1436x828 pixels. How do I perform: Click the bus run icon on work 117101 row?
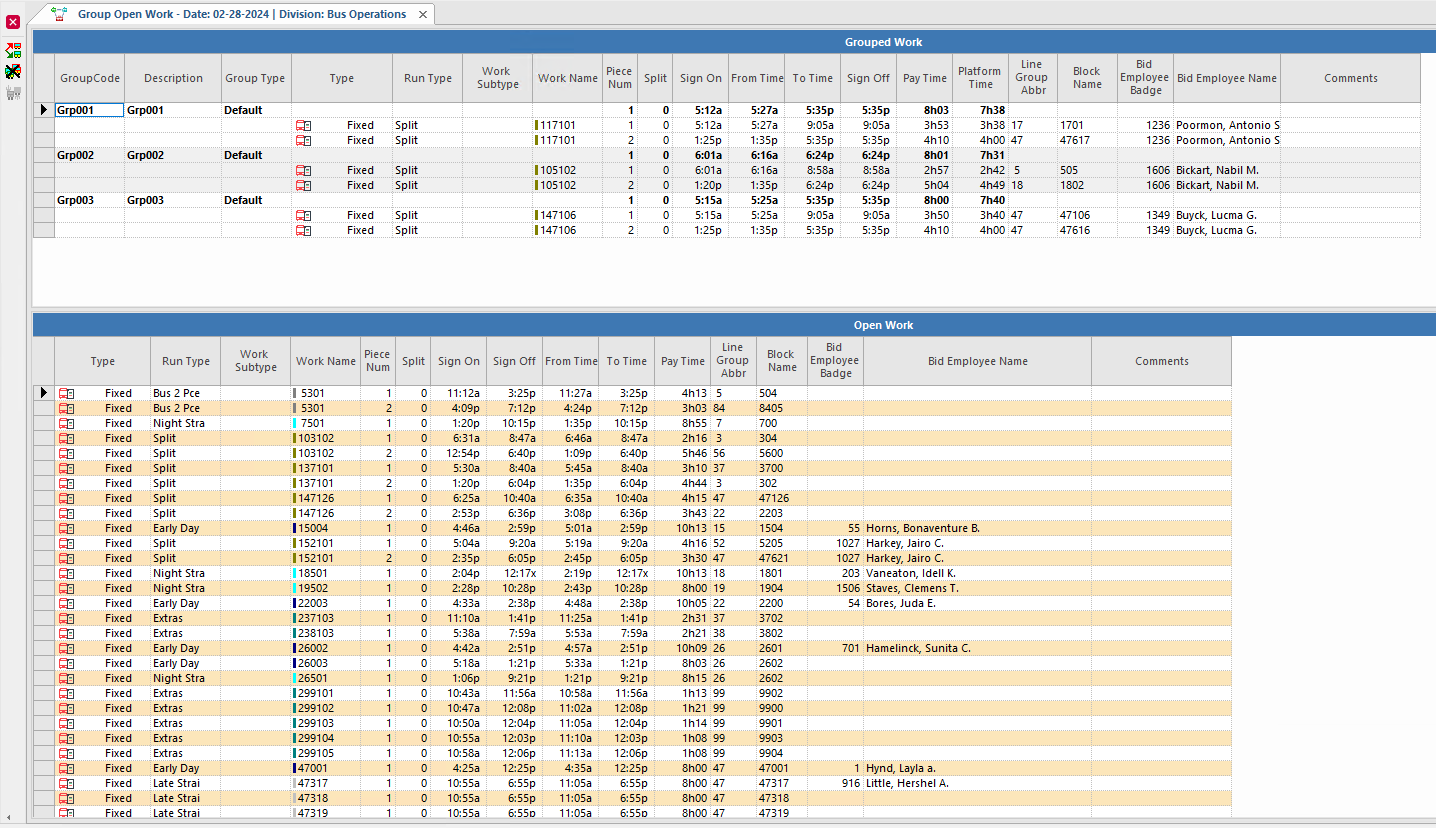(x=305, y=125)
